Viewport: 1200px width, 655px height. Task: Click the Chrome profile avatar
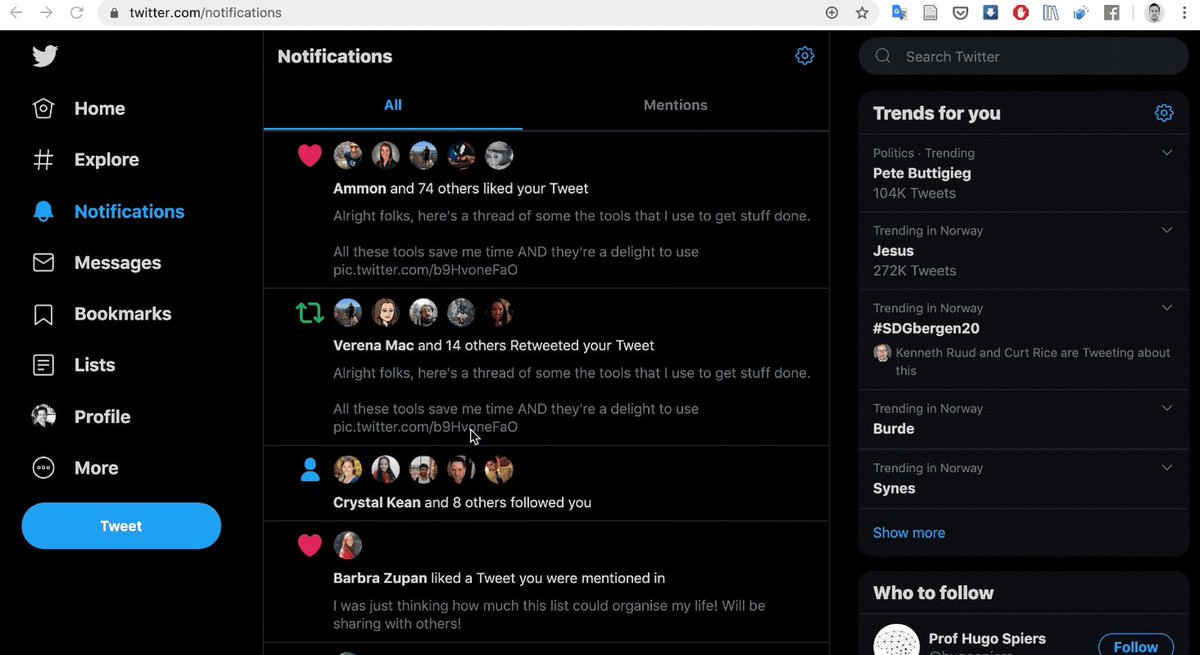click(1154, 13)
